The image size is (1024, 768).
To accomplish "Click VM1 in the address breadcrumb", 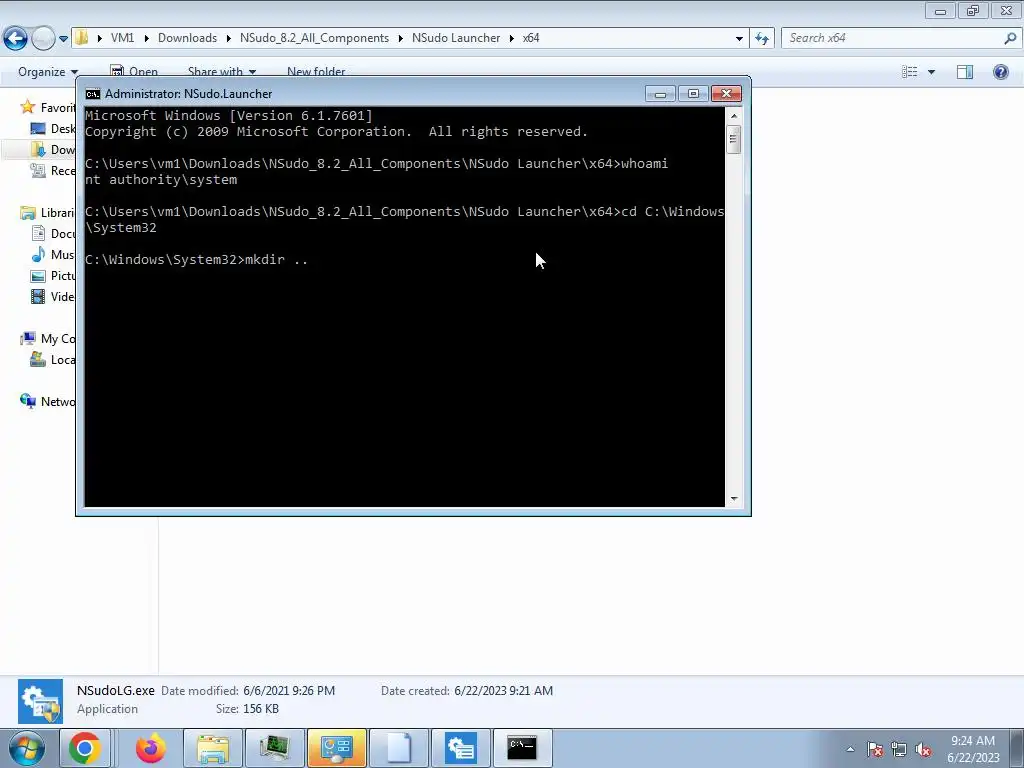I will (x=122, y=38).
